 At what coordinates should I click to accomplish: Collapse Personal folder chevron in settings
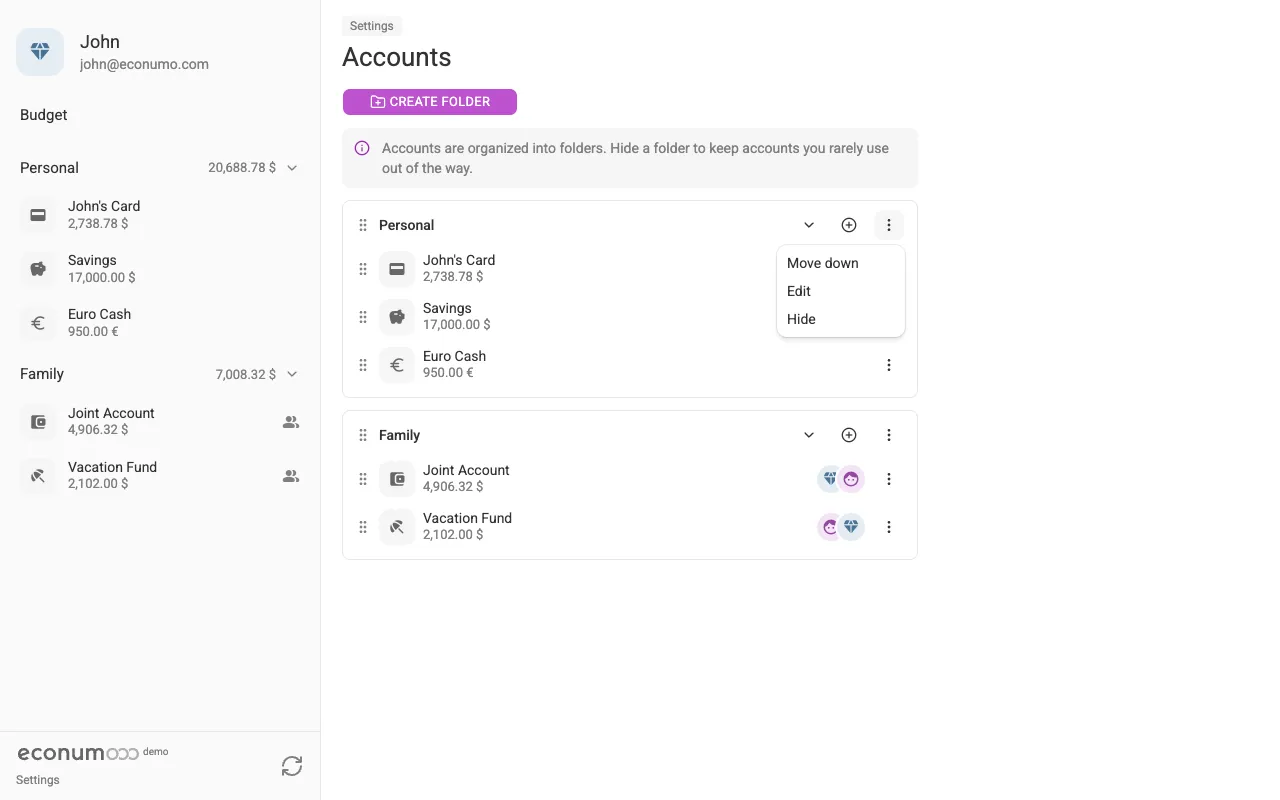click(809, 225)
